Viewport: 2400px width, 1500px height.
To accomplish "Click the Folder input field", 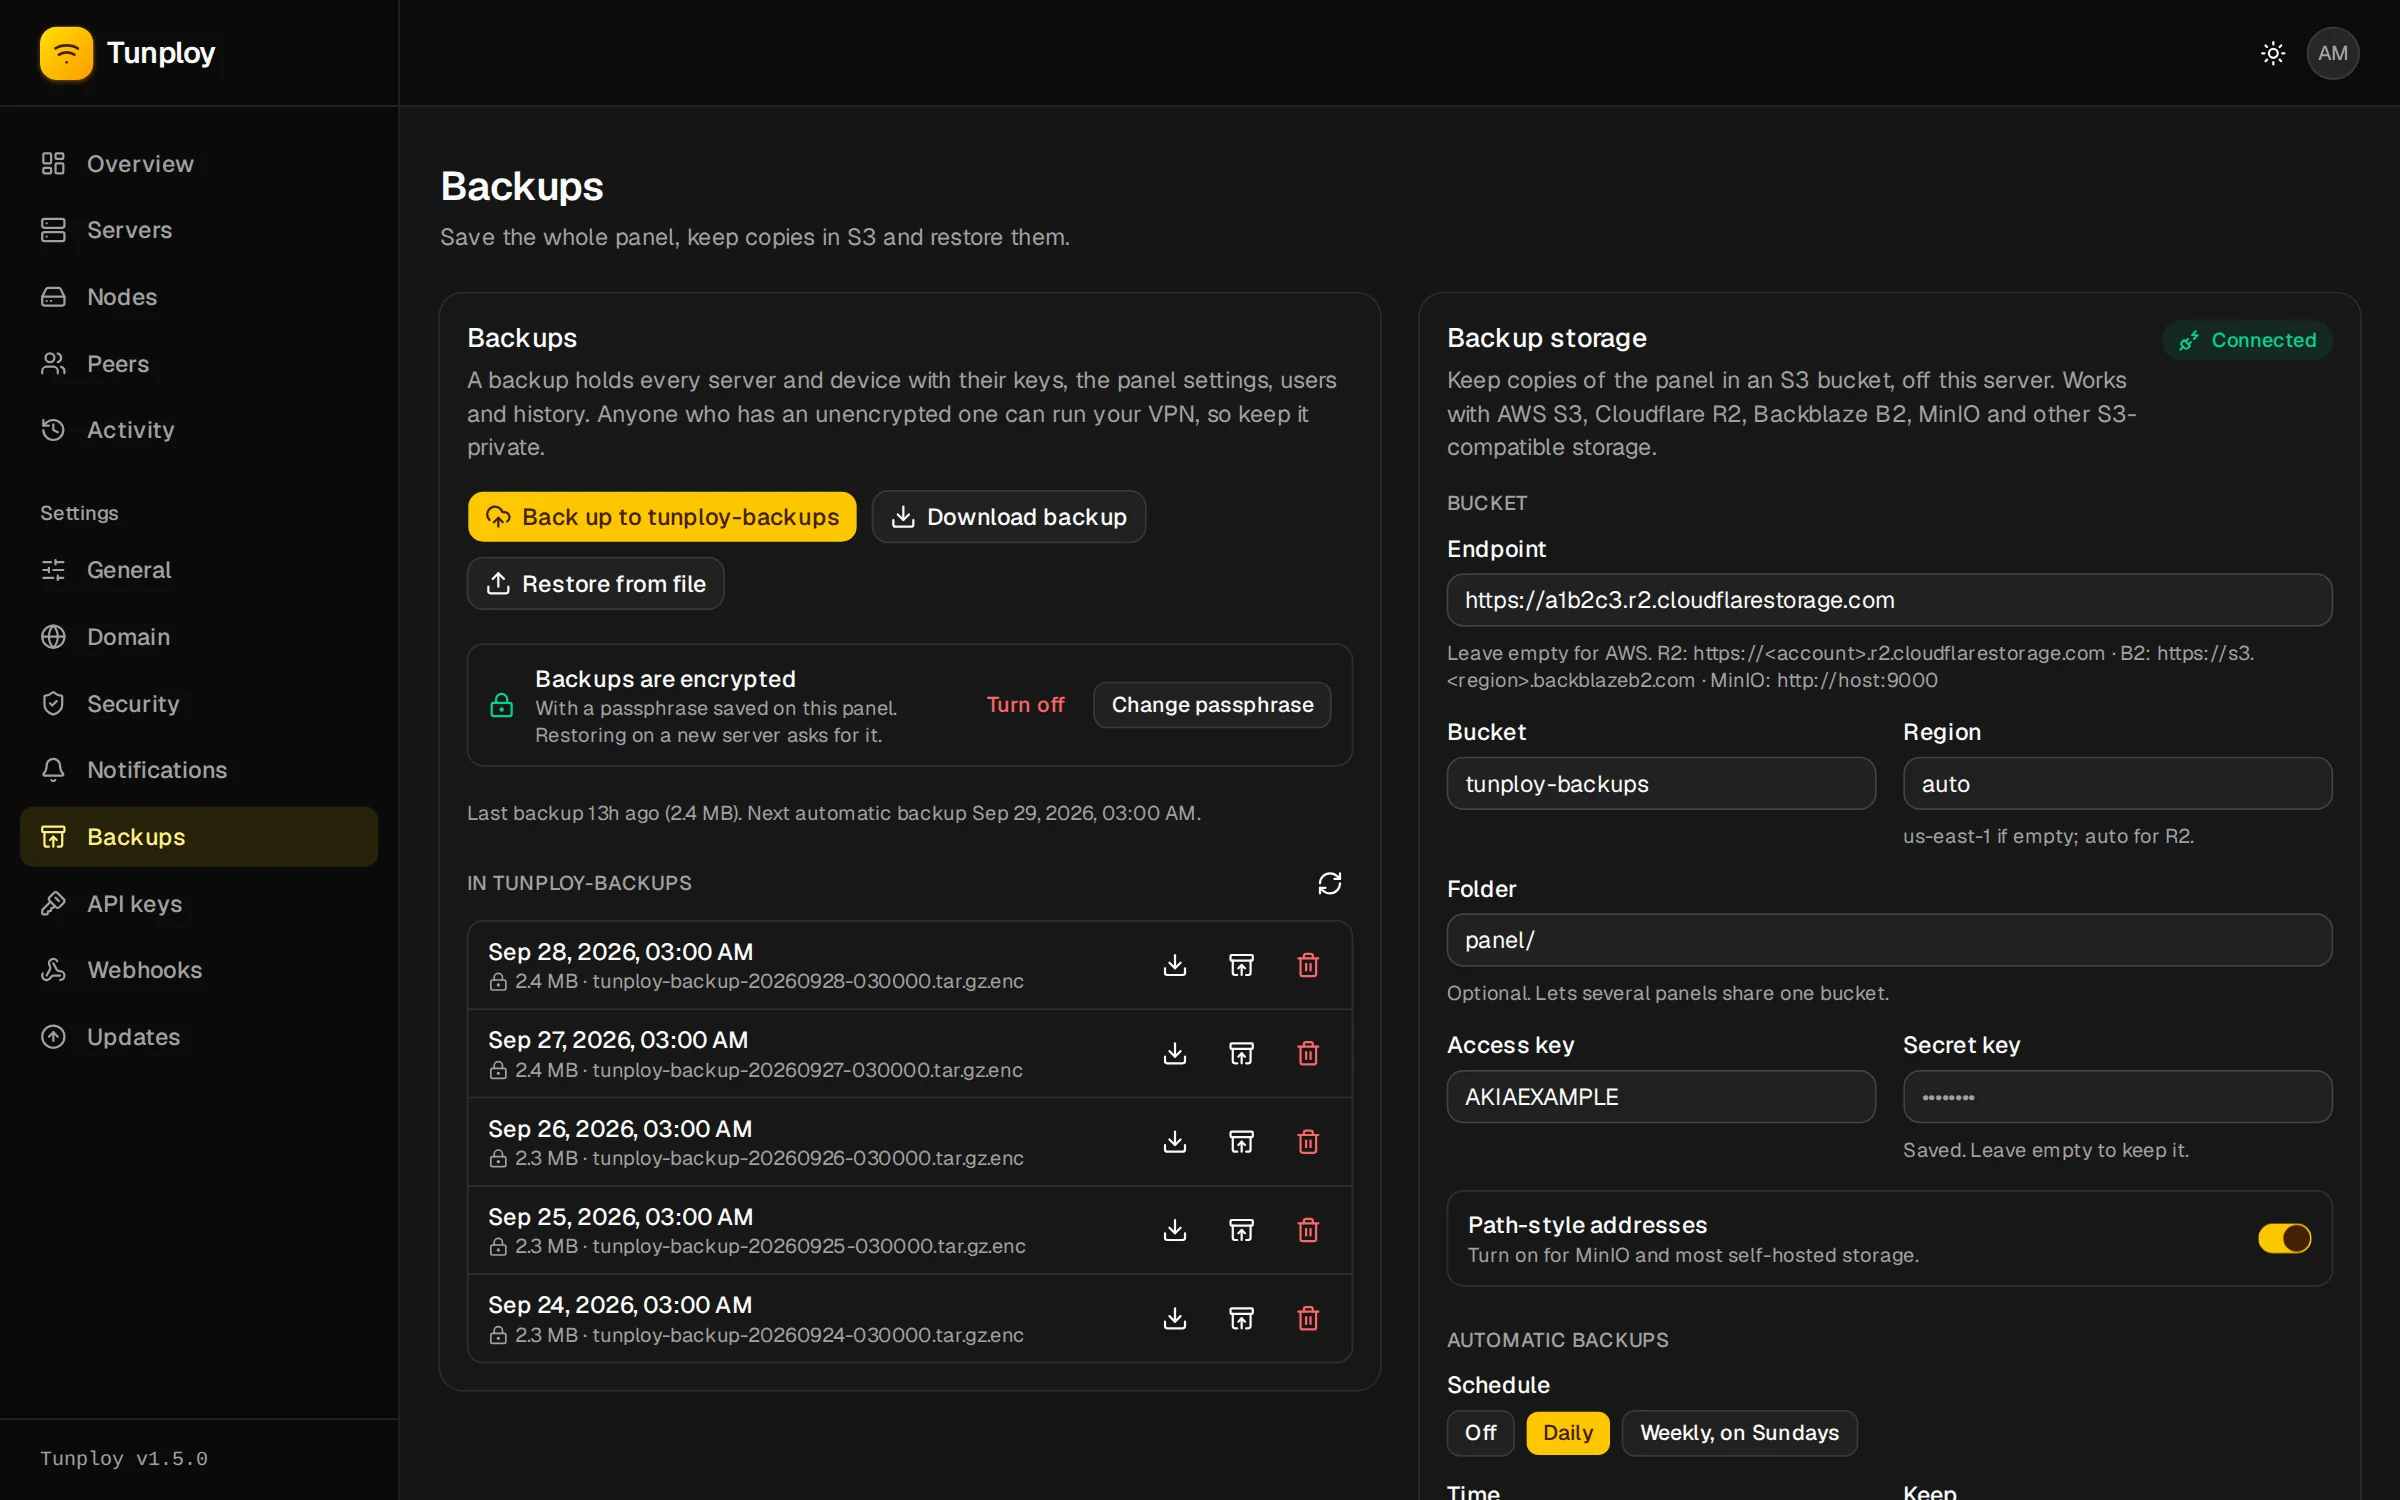I will tap(1889, 940).
